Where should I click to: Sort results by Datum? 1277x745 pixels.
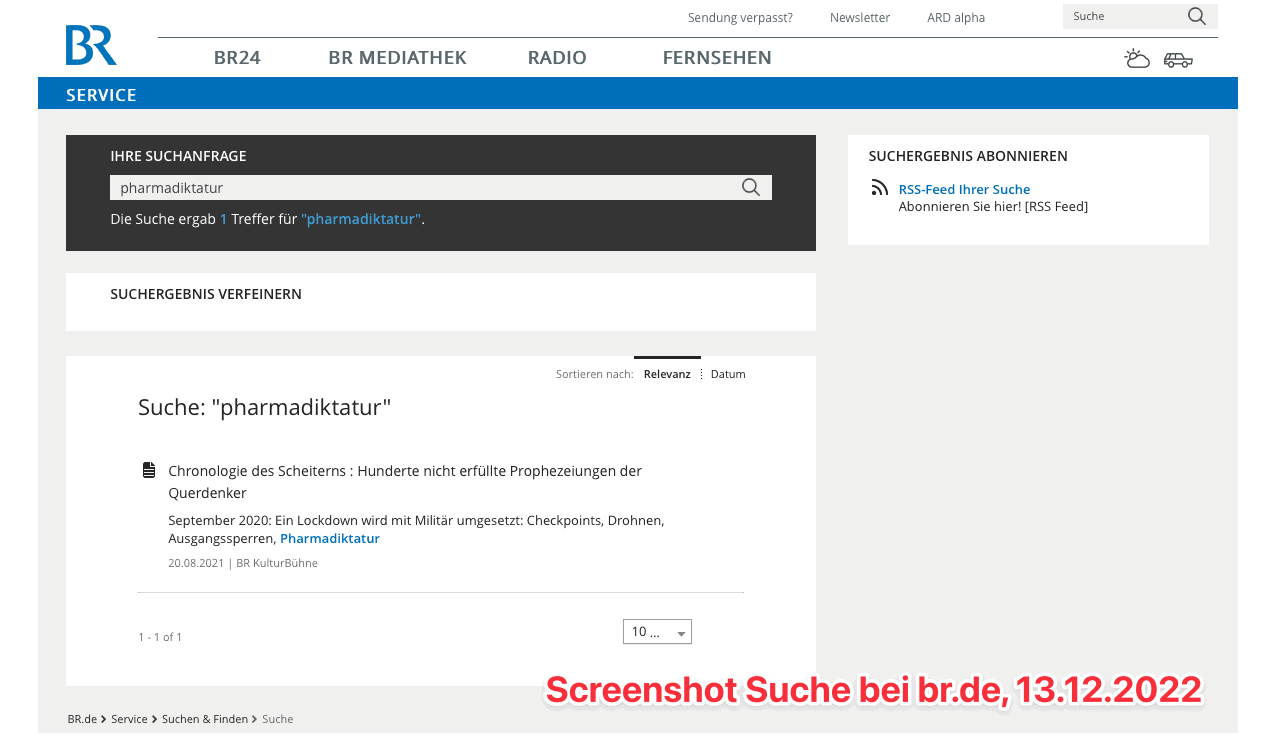pos(728,374)
